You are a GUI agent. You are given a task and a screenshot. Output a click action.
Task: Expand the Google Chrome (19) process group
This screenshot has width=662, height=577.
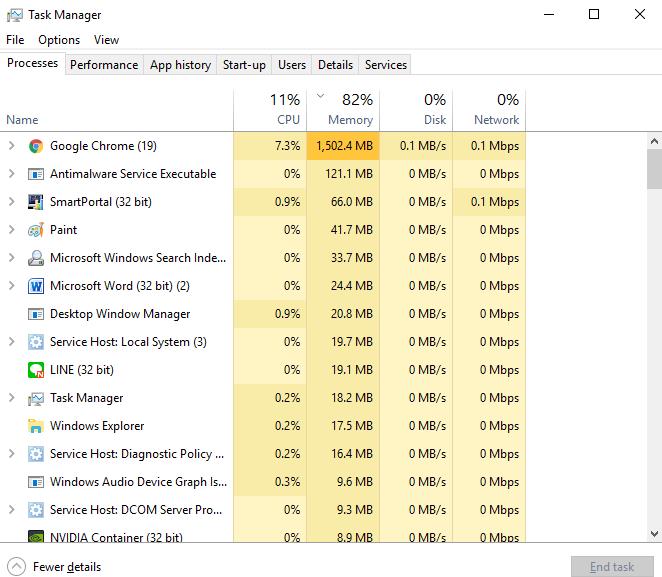click(12, 146)
